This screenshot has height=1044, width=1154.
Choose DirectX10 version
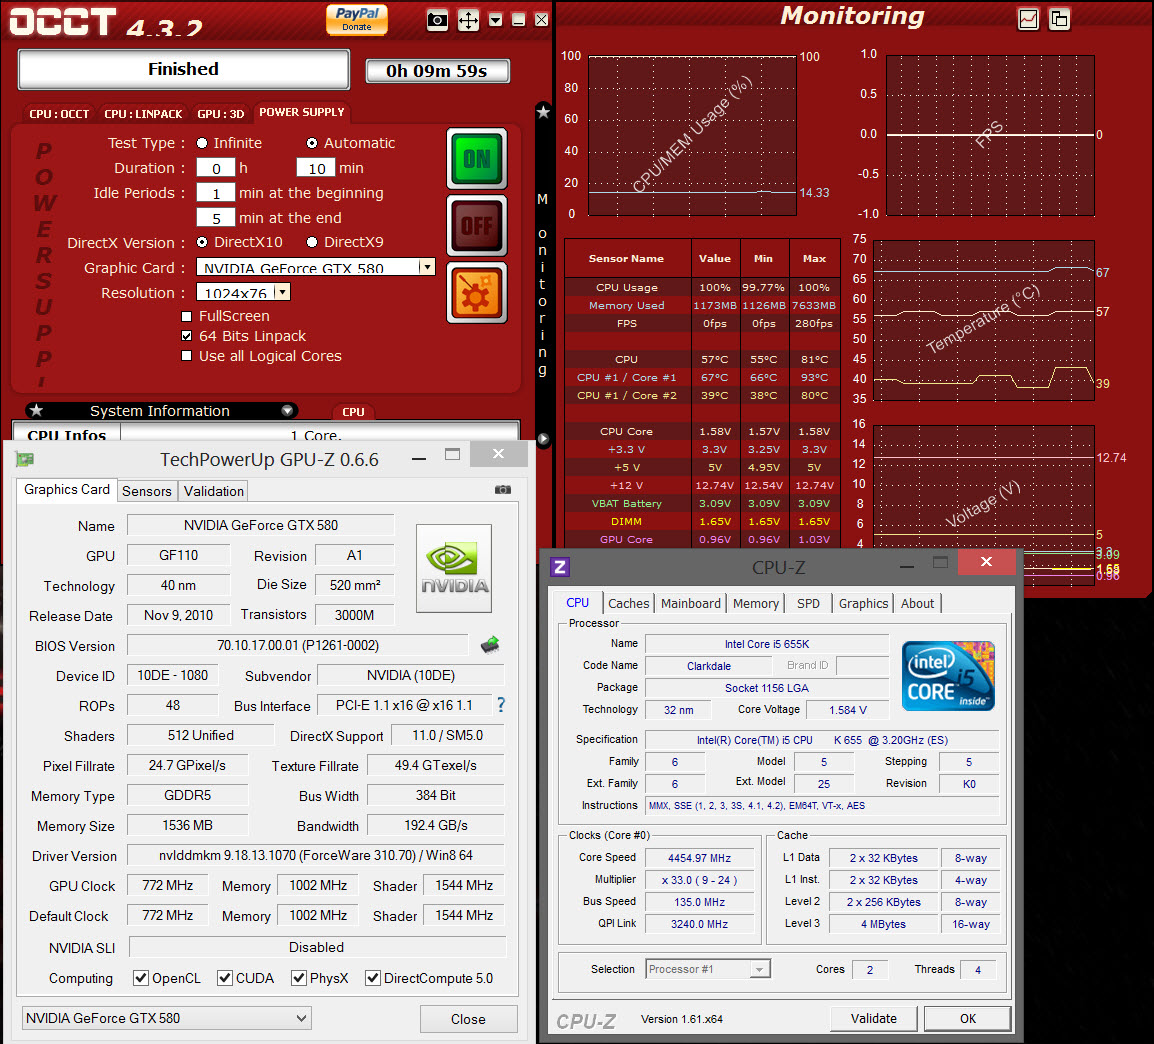pos(202,242)
